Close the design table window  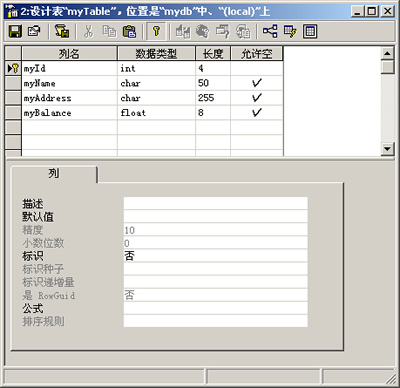tap(387, 12)
